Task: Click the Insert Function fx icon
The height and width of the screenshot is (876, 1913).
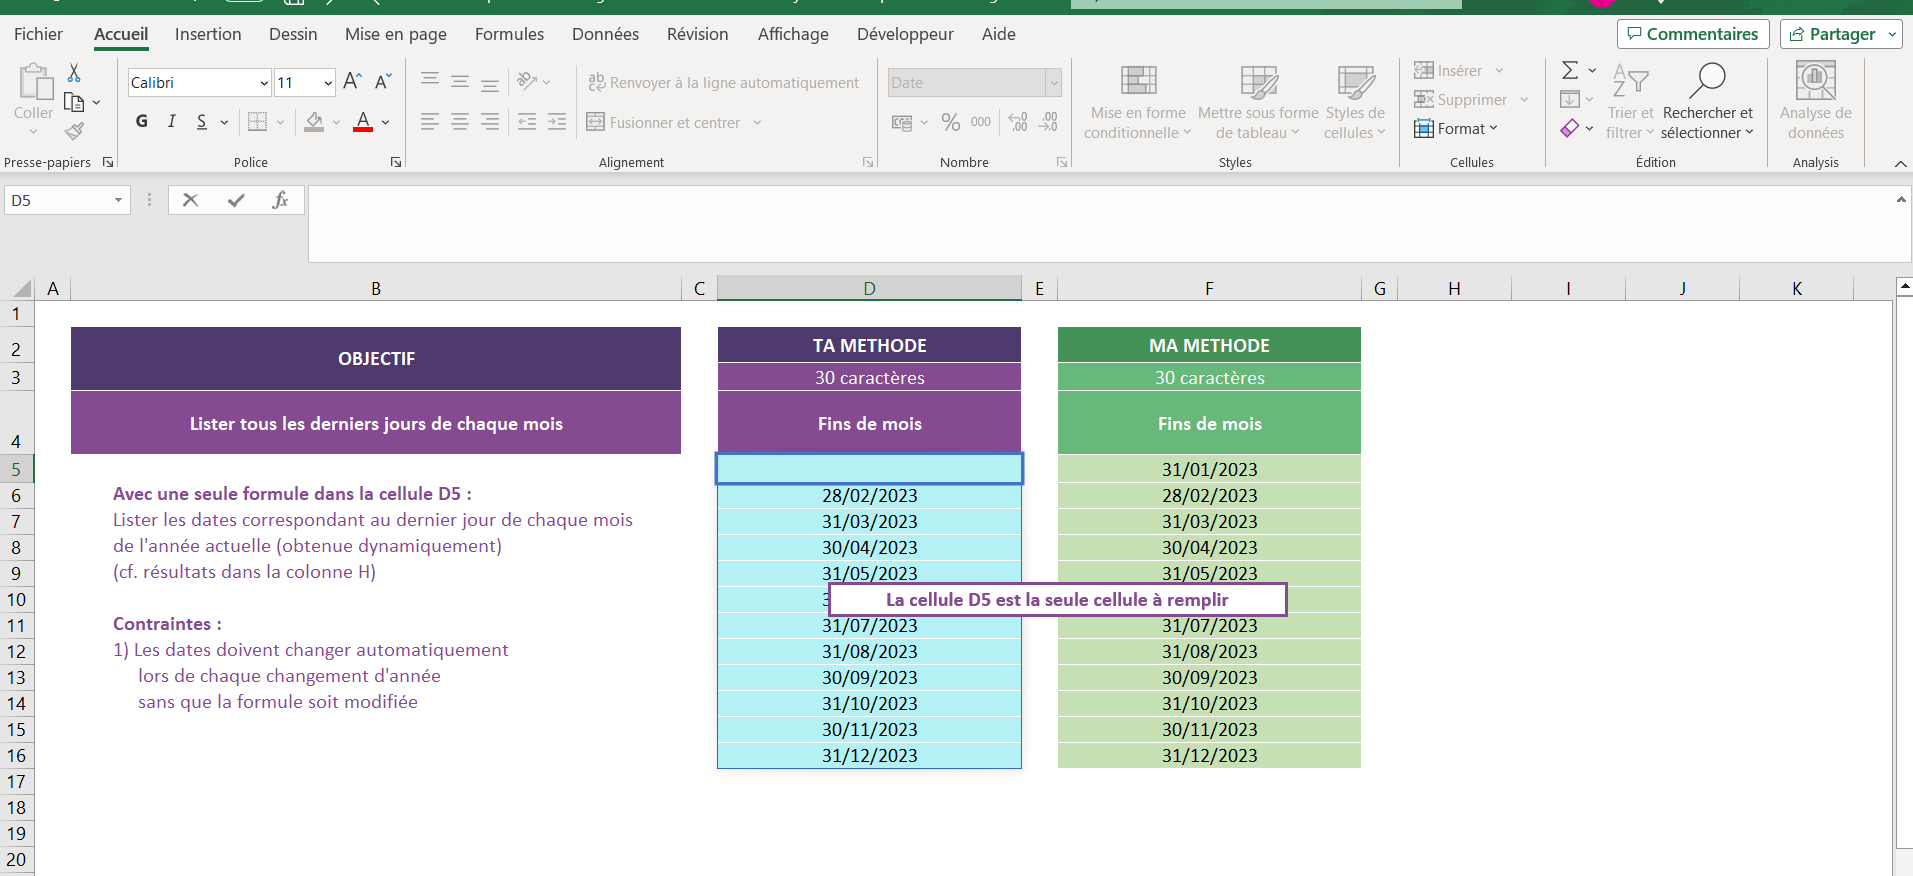Action: [280, 200]
